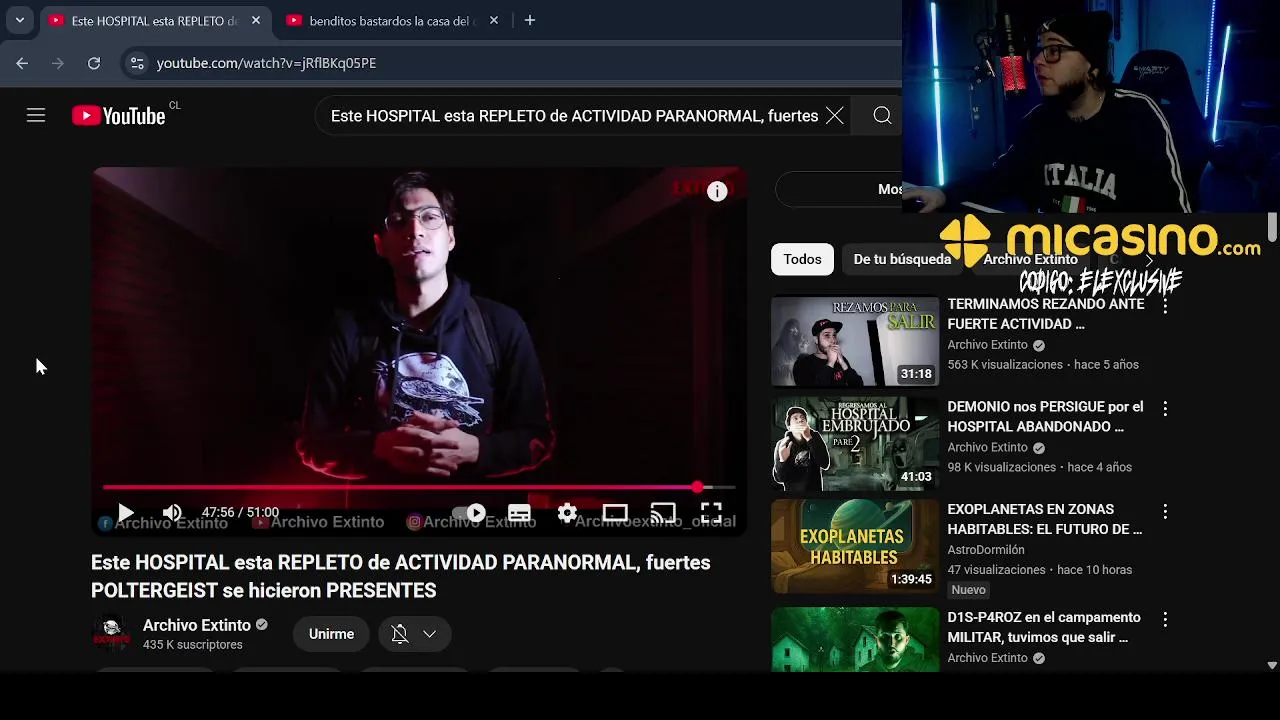Click the 'Unirme' join button
This screenshot has height=720, width=1280.
tap(331, 634)
